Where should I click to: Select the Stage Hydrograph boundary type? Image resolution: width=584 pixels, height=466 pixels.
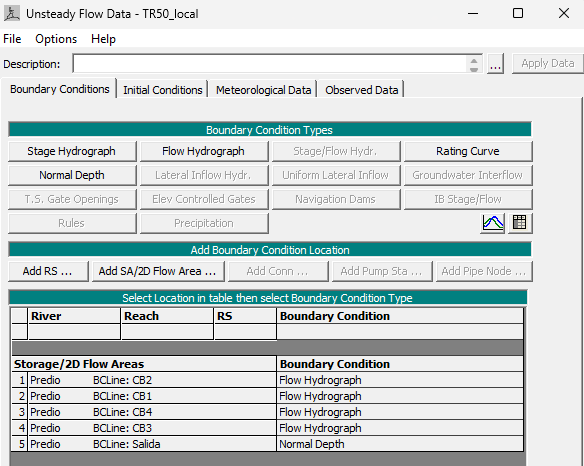coord(72,151)
